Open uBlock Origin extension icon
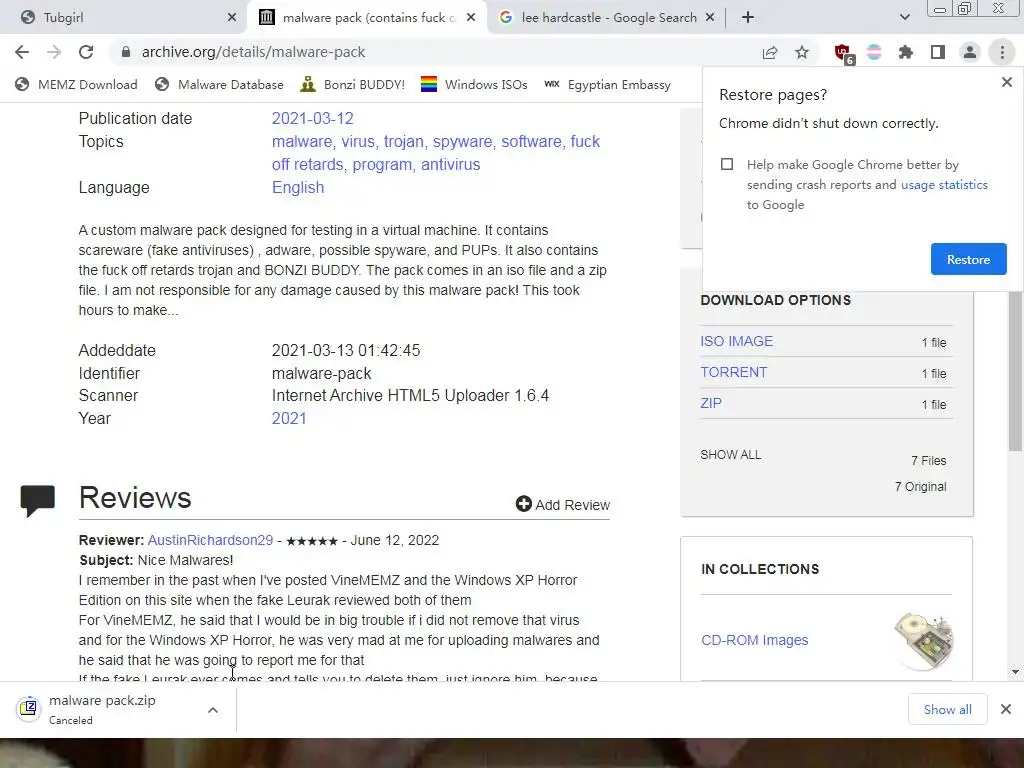1024x768 pixels. 843,53
